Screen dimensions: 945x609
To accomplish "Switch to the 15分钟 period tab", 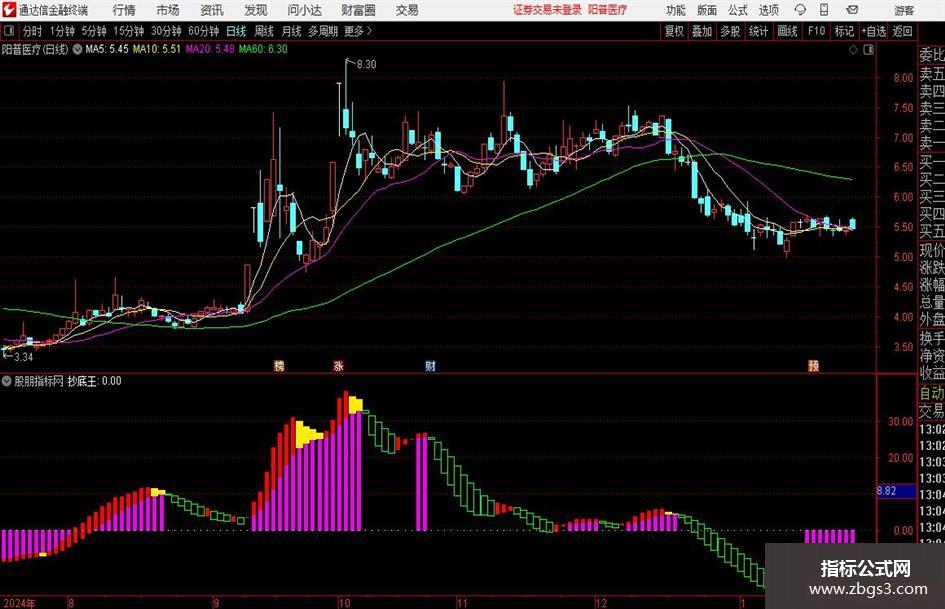I will [129, 31].
